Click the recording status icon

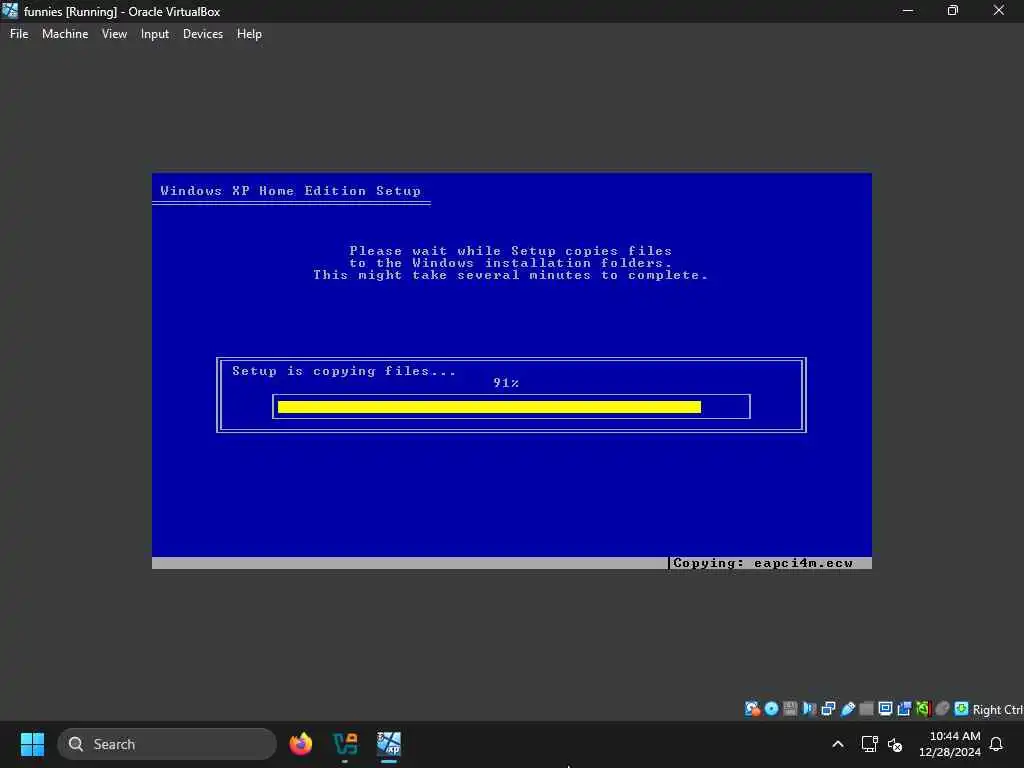click(x=904, y=709)
